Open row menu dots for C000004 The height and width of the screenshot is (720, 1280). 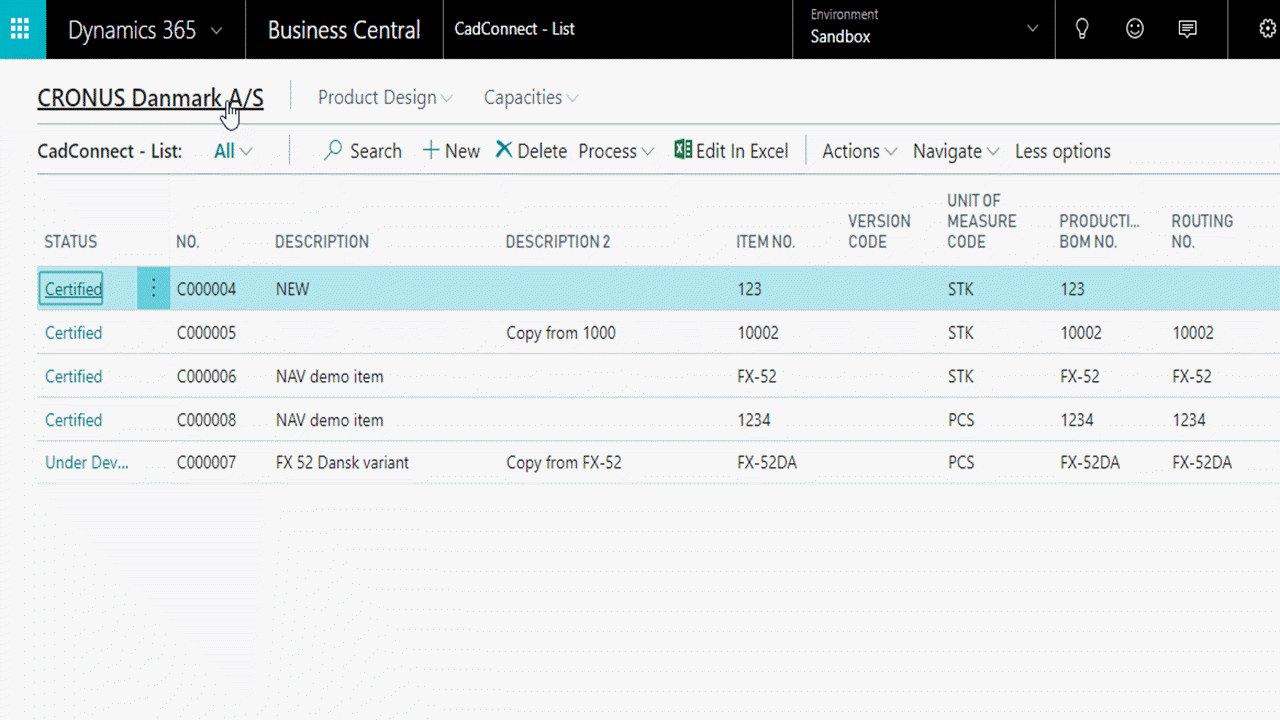(x=153, y=288)
